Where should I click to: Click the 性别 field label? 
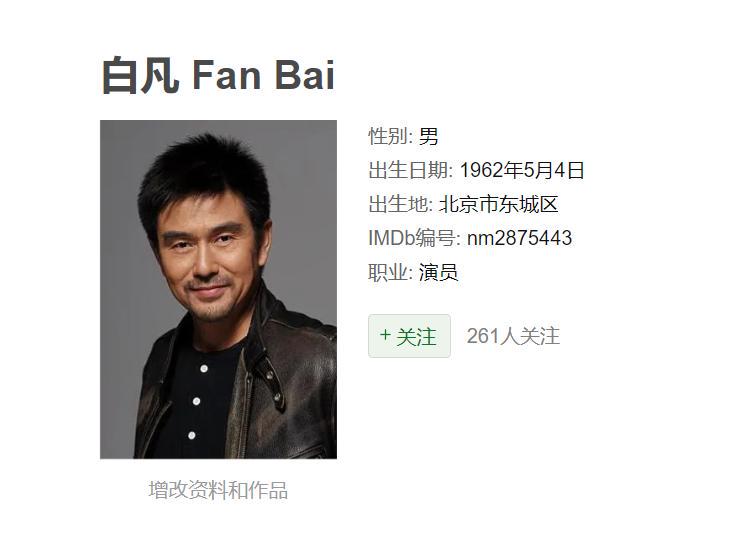point(390,136)
